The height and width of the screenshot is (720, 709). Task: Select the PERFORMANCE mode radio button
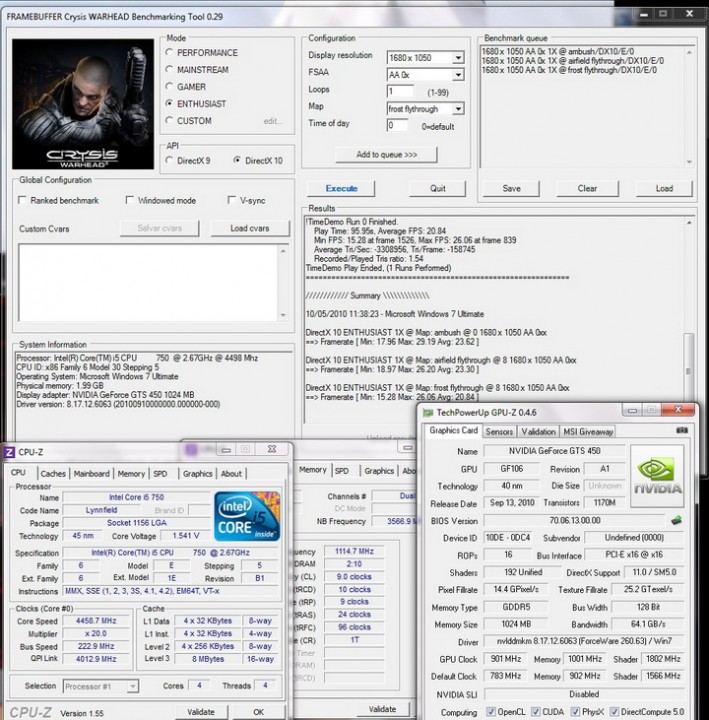point(169,52)
